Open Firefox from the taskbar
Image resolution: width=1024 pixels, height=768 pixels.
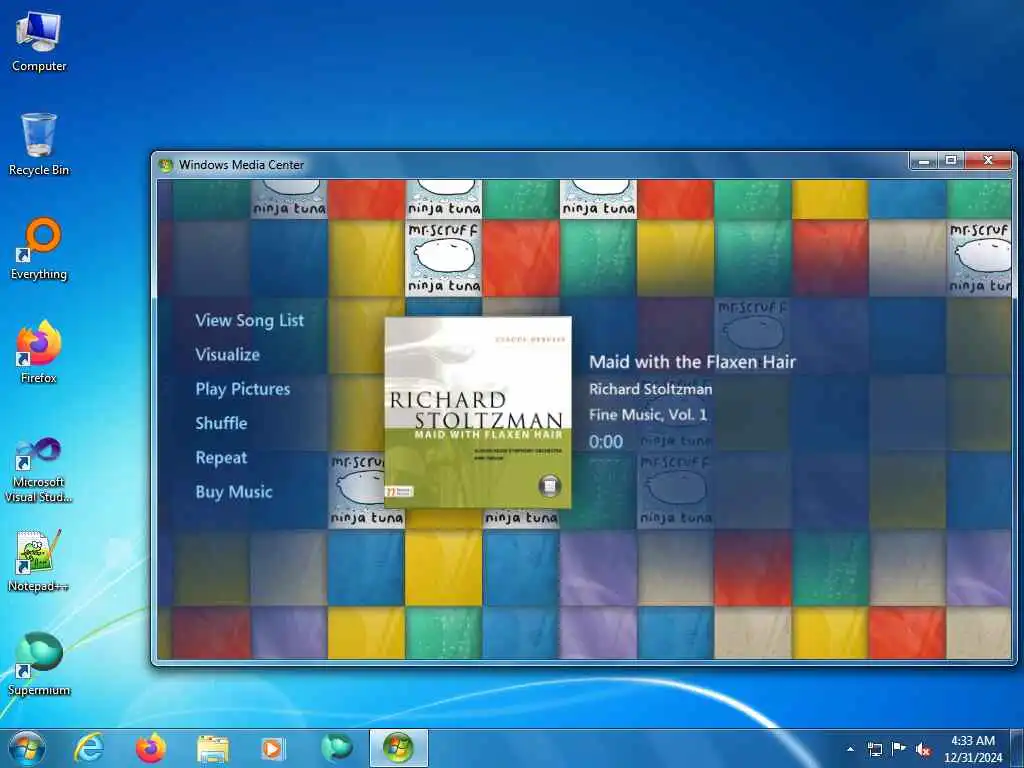point(151,748)
